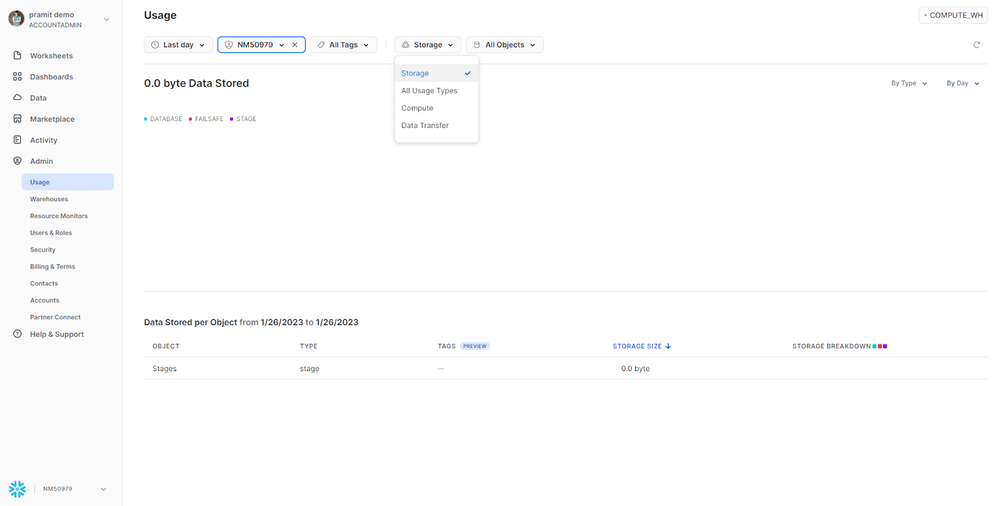Open the Last day time range dropdown
This screenshot has height=506, width=1000.
(x=178, y=45)
